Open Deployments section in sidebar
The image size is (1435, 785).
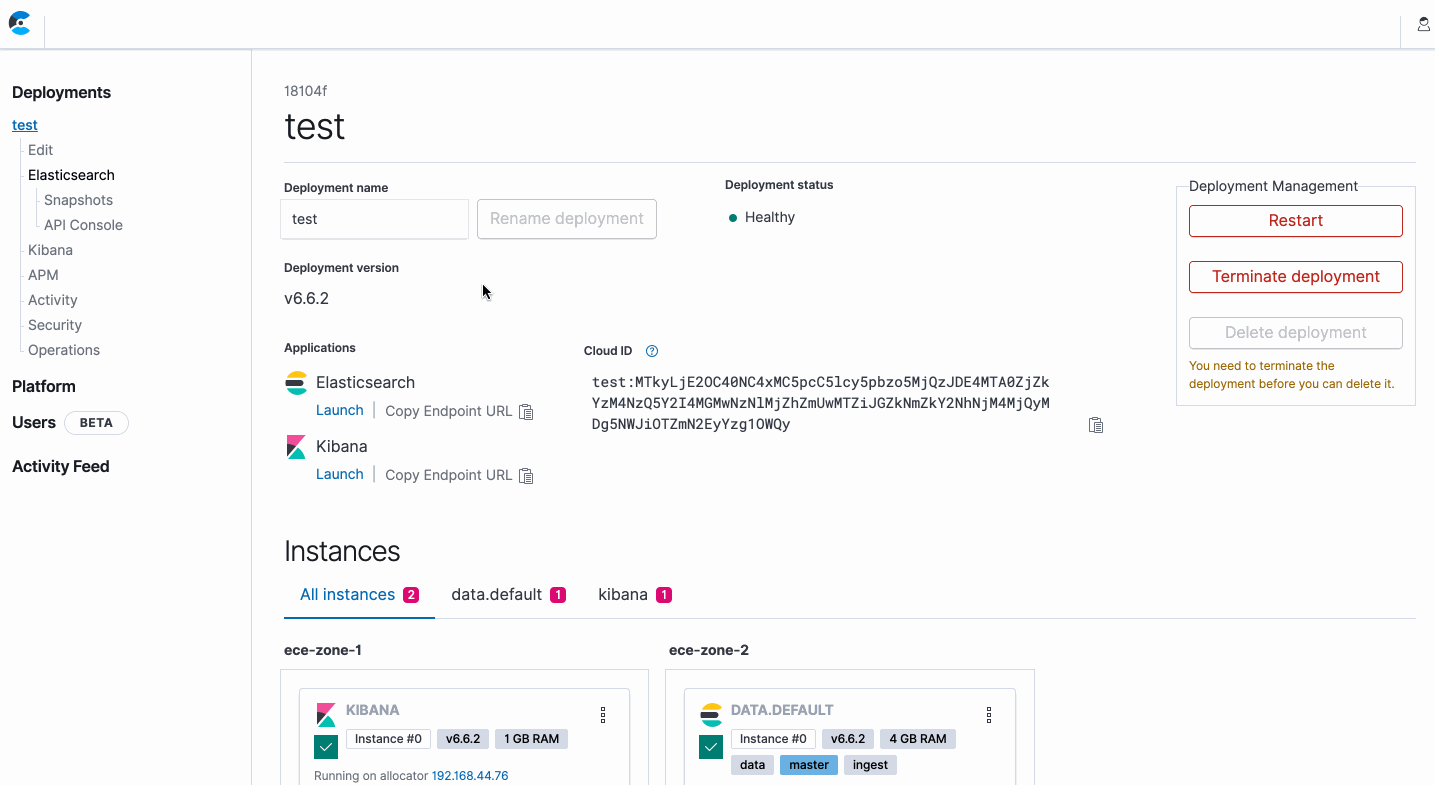pos(61,92)
